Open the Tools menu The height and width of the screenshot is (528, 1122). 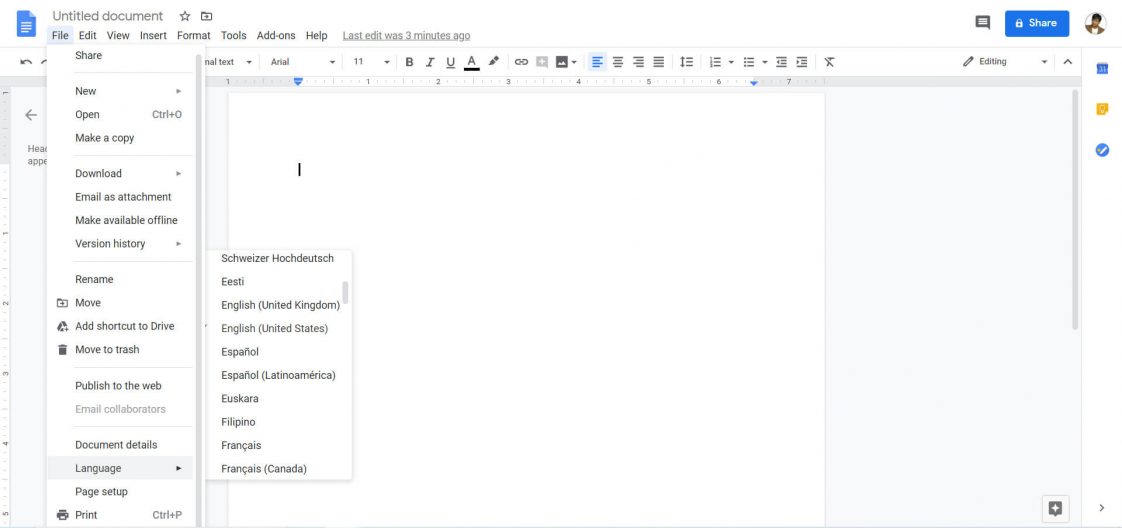coord(233,36)
